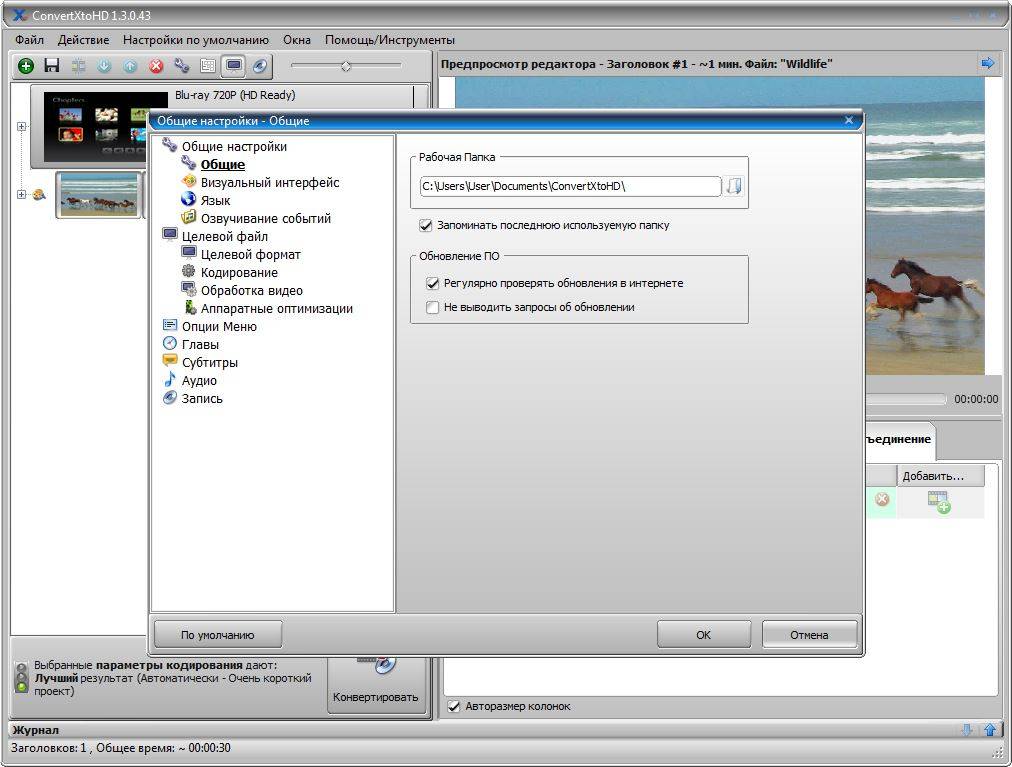Click the По умолчанию button
The width and height of the screenshot is (1012, 767).
tap(218, 635)
